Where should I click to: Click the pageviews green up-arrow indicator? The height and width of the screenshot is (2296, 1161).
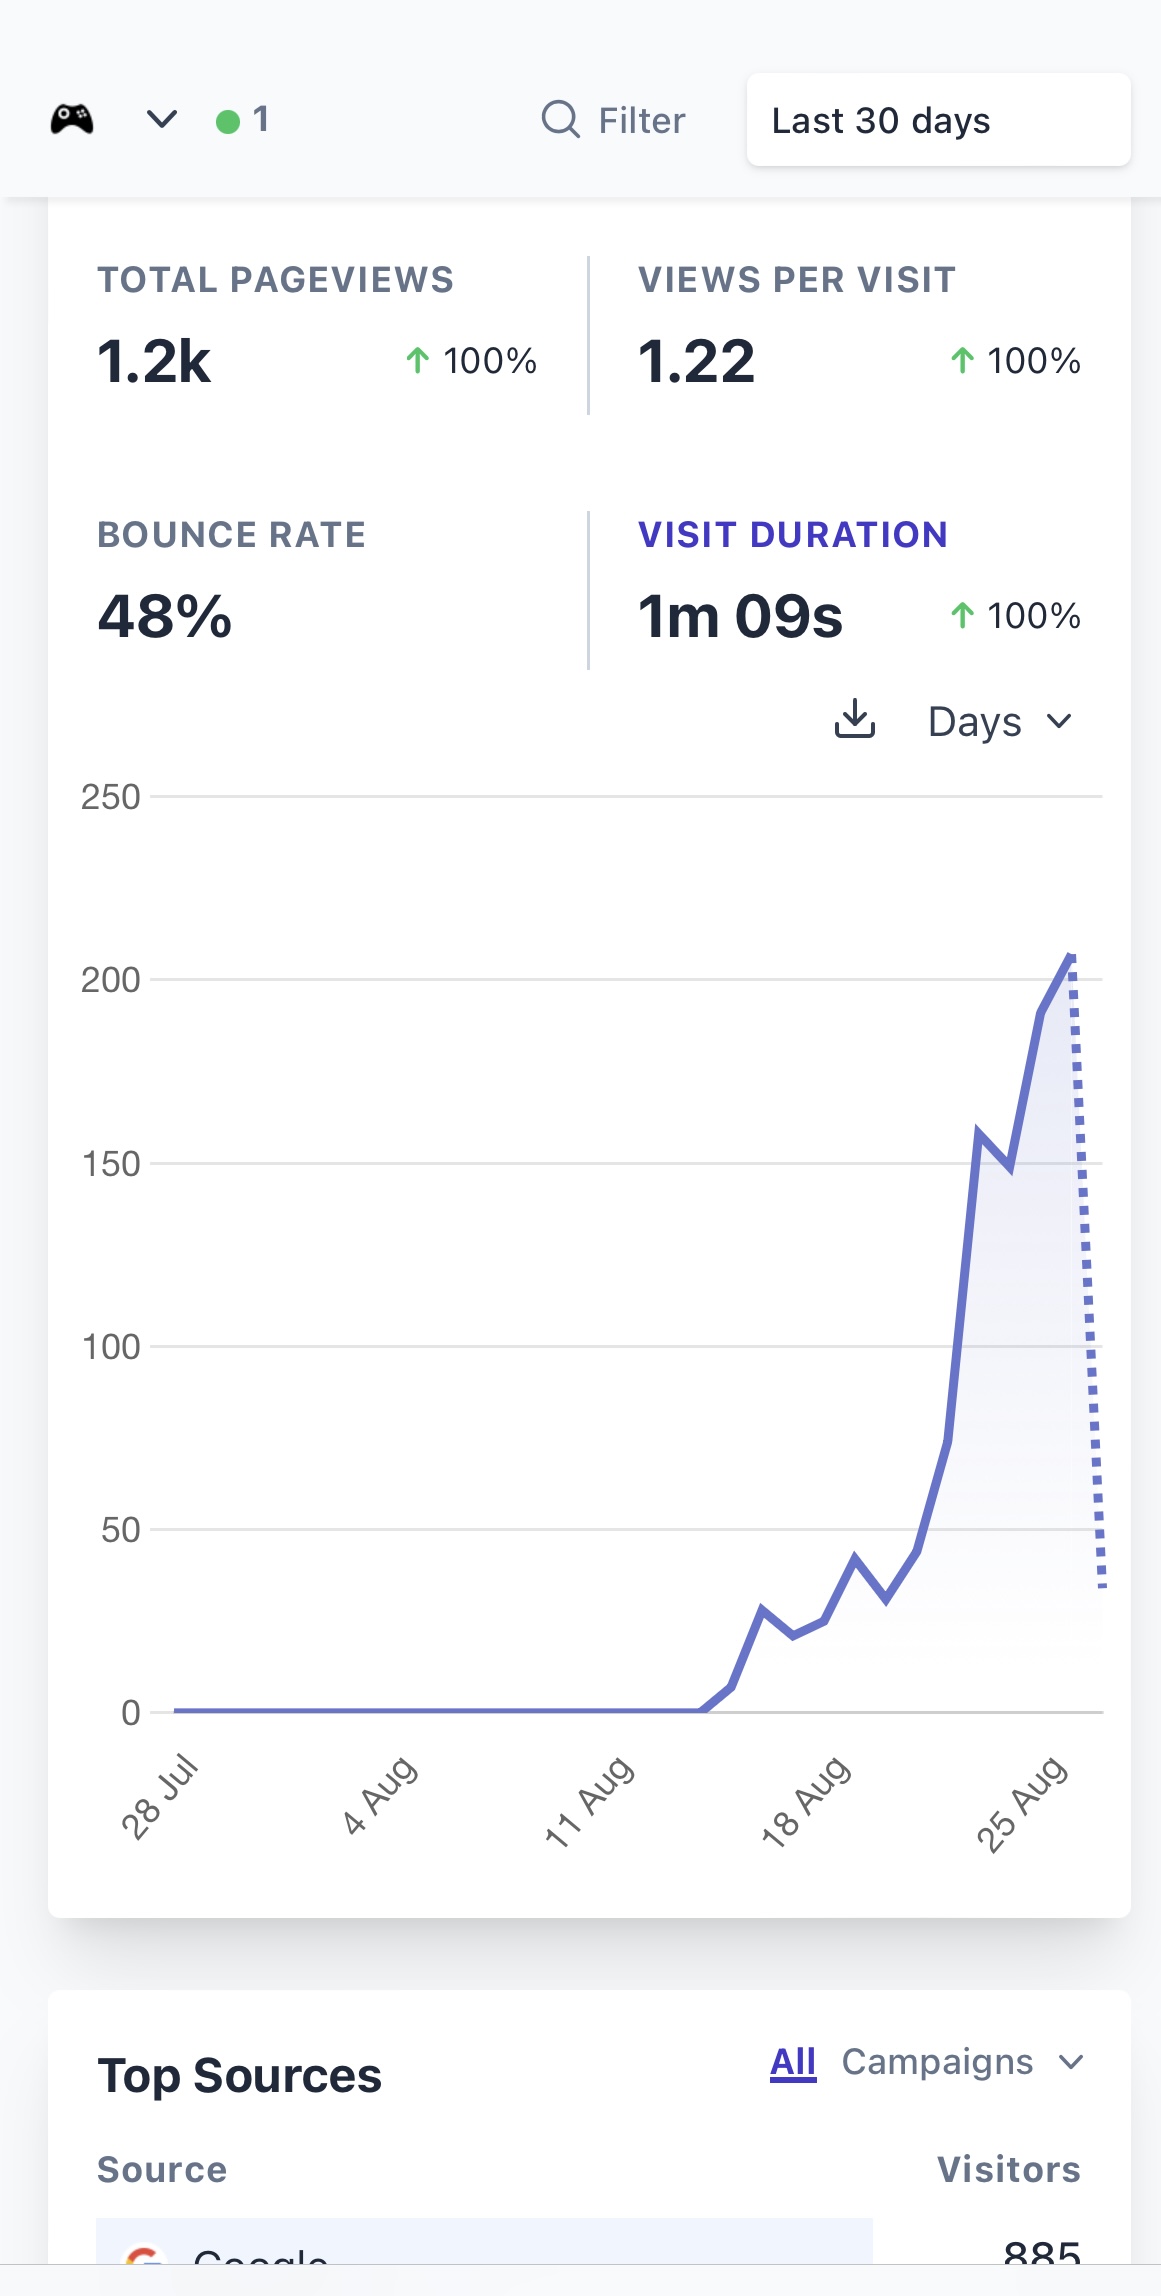pyautogui.click(x=418, y=360)
